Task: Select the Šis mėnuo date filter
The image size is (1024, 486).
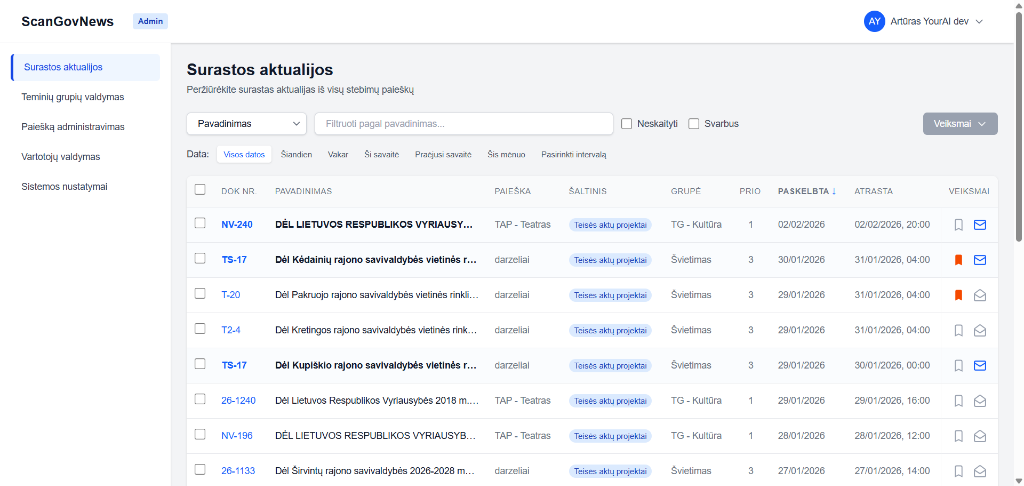Action: tap(506, 155)
